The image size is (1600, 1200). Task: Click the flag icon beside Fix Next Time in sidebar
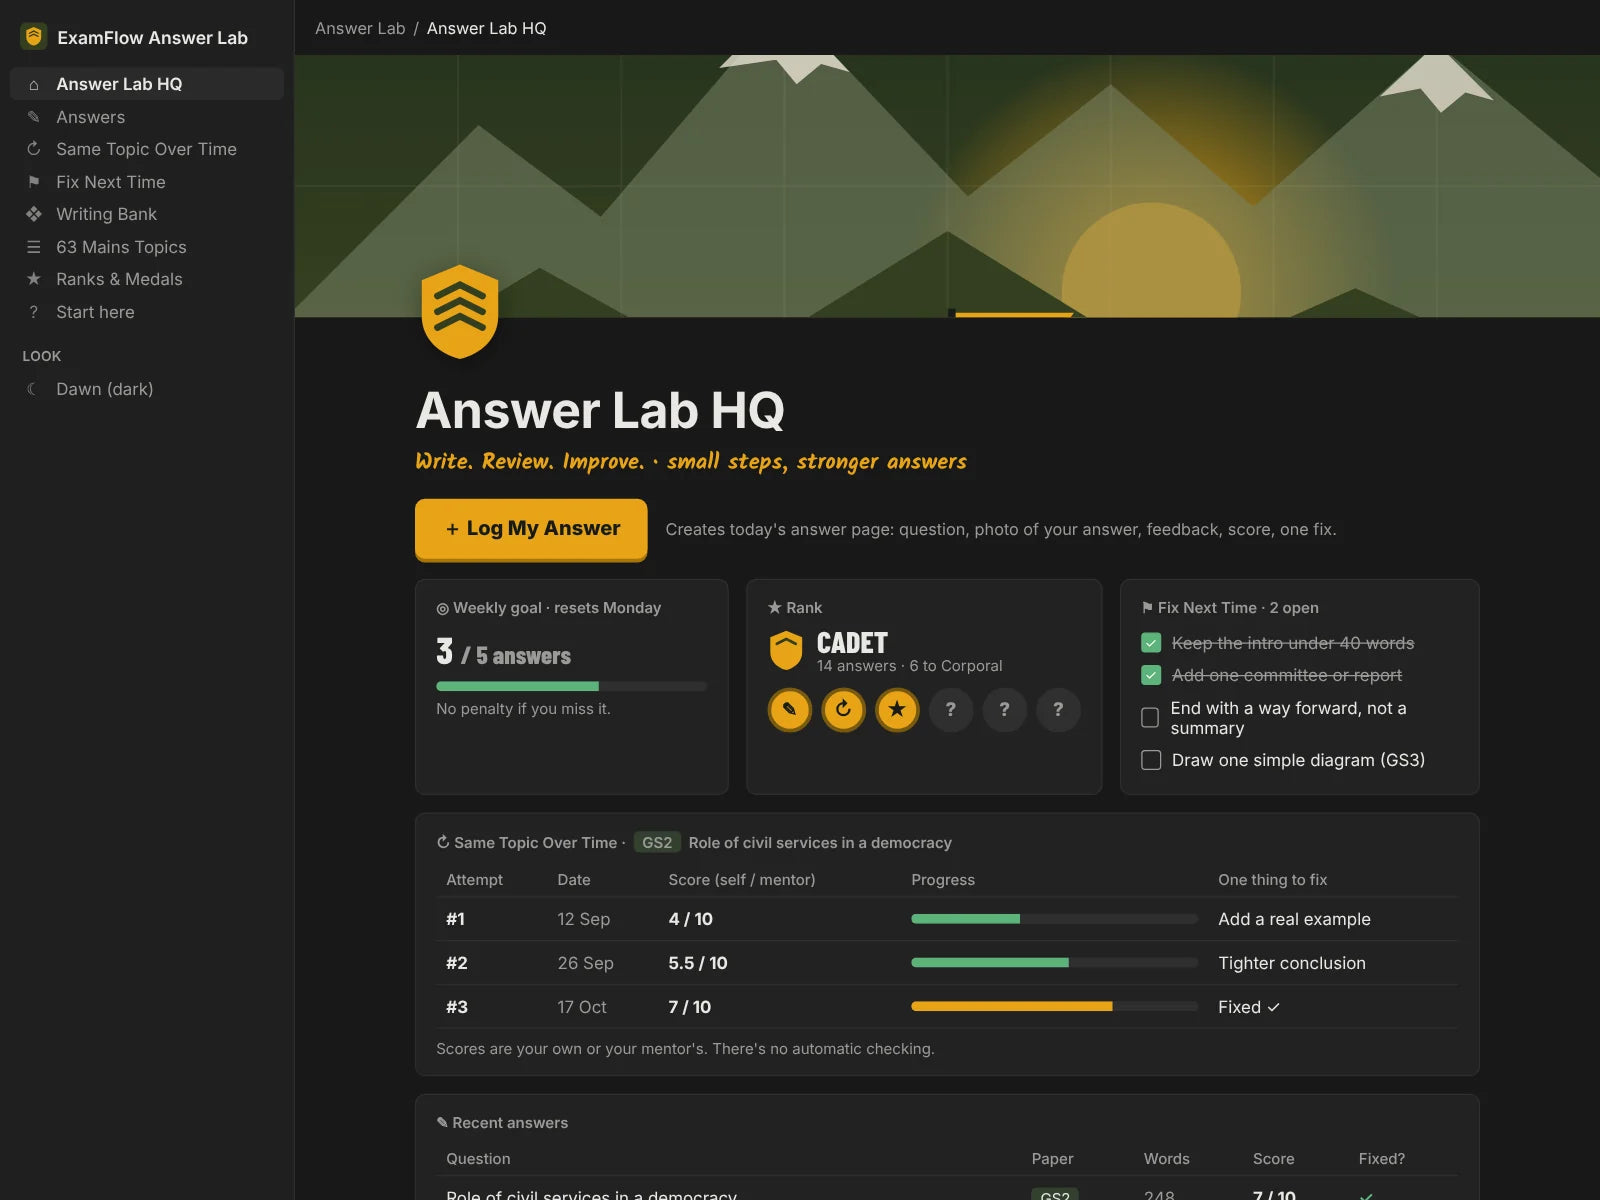click(34, 182)
